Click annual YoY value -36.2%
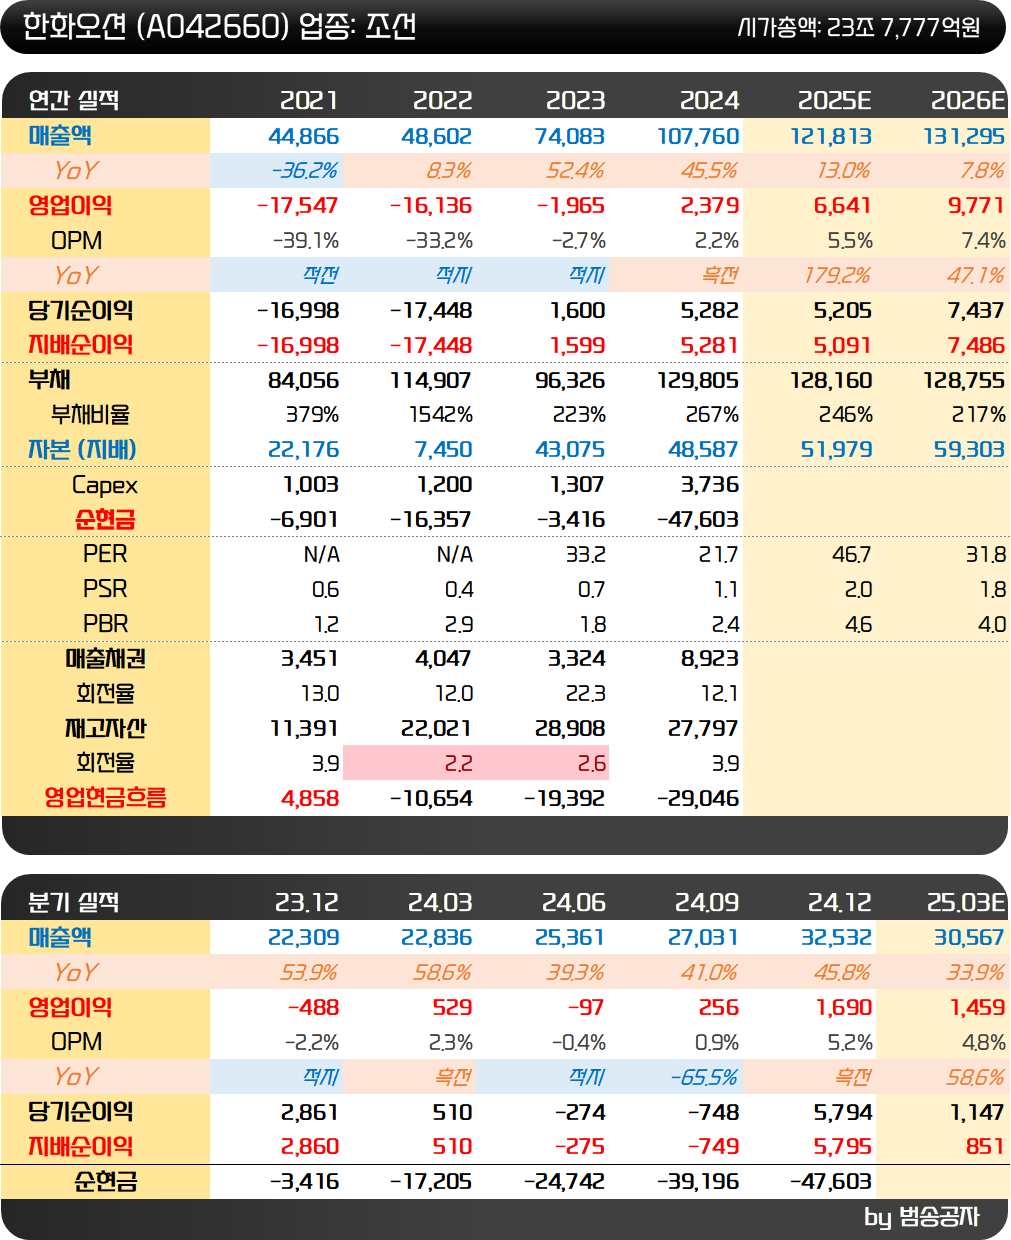 pos(305,171)
